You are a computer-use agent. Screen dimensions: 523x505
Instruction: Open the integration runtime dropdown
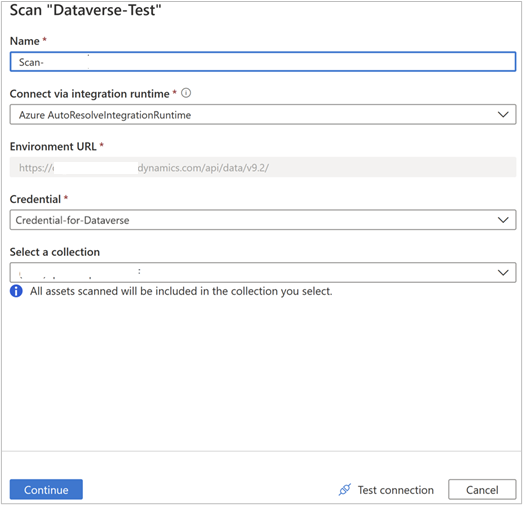pos(263,114)
